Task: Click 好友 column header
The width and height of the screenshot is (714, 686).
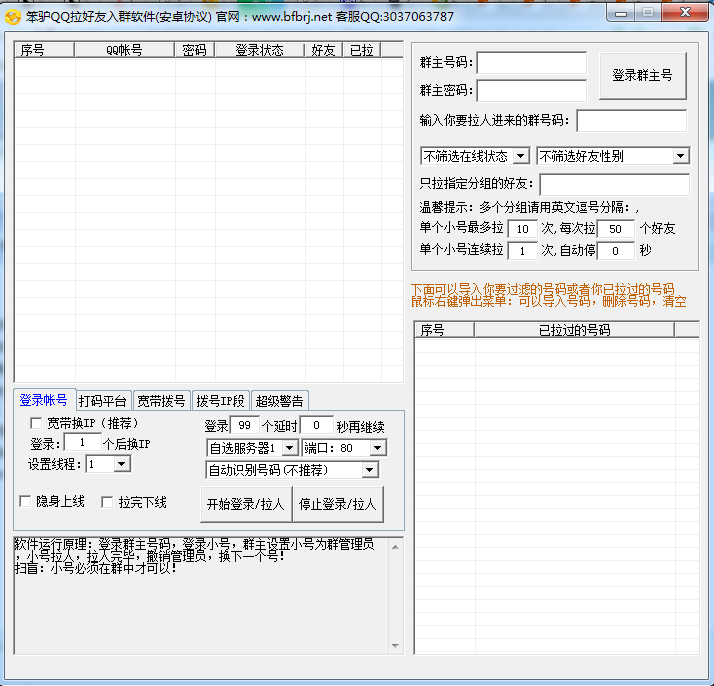Action: coord(324,50)
